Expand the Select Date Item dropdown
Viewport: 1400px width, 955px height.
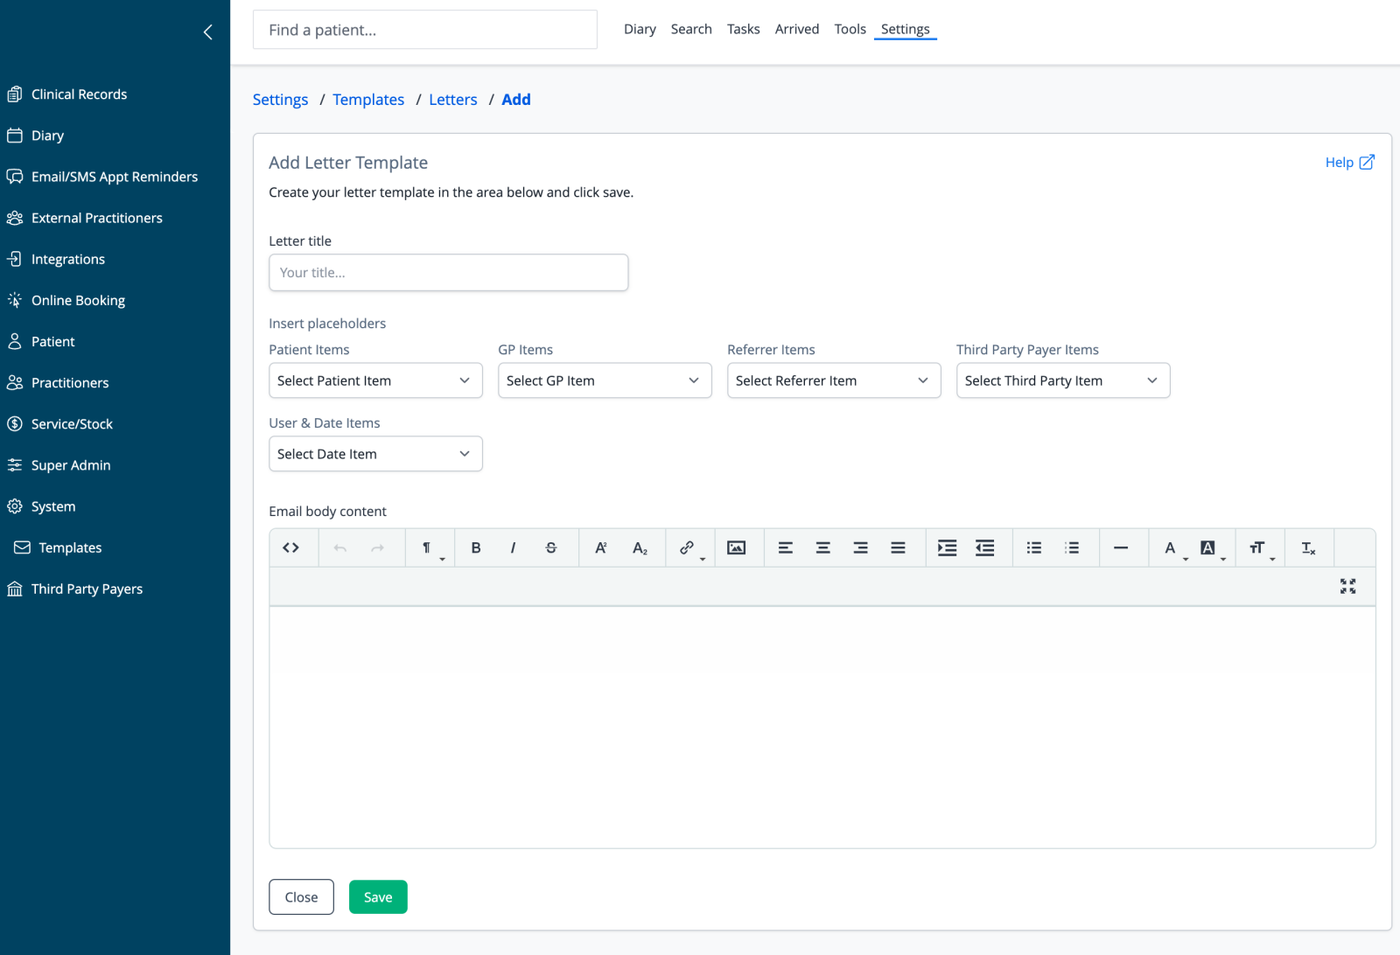375,454
